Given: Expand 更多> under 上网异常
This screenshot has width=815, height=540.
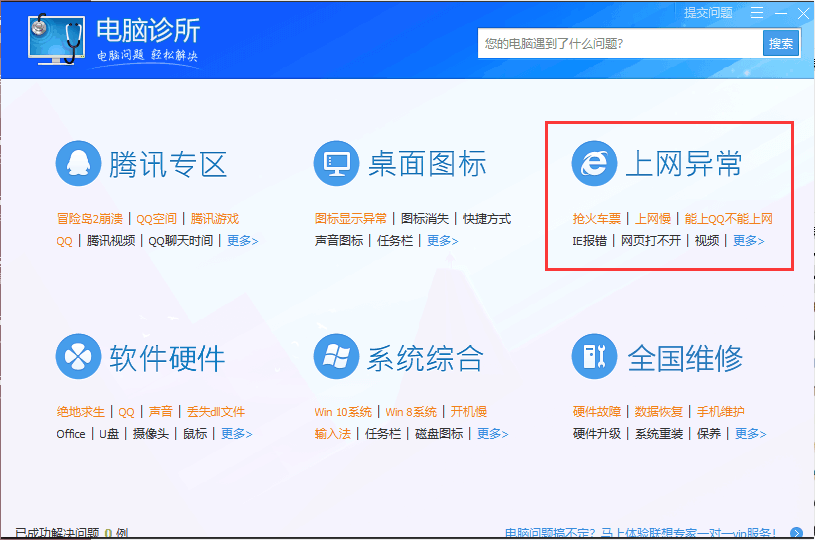Looking at the screenshot, I should [x=748, y=241].
